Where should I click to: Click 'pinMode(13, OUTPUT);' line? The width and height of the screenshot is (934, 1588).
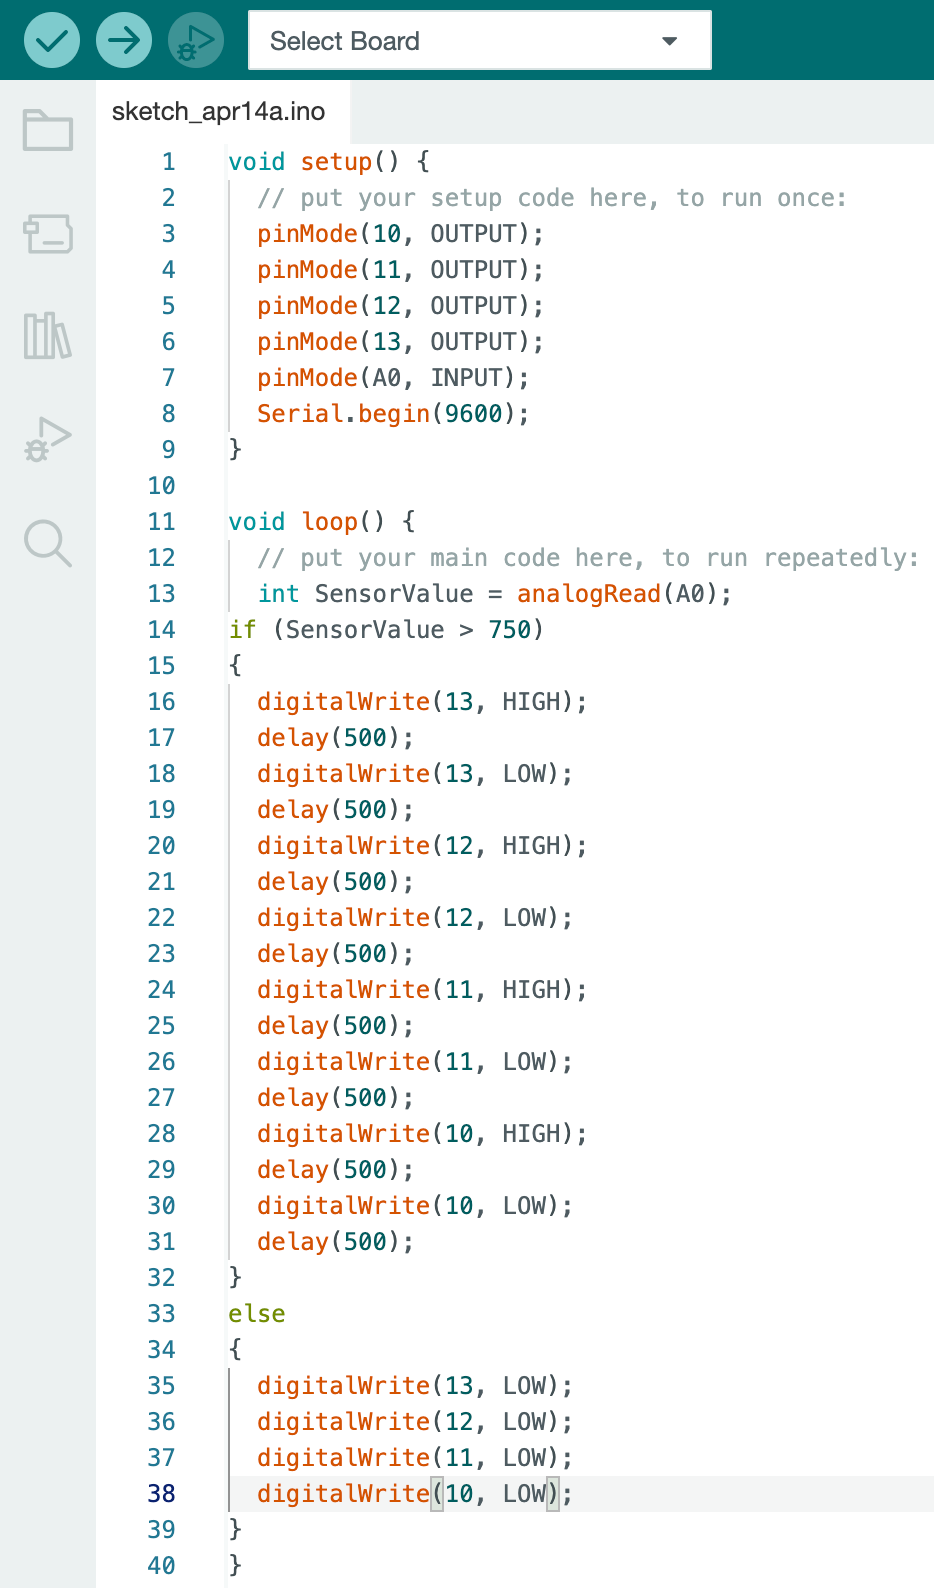coord(400,342)
